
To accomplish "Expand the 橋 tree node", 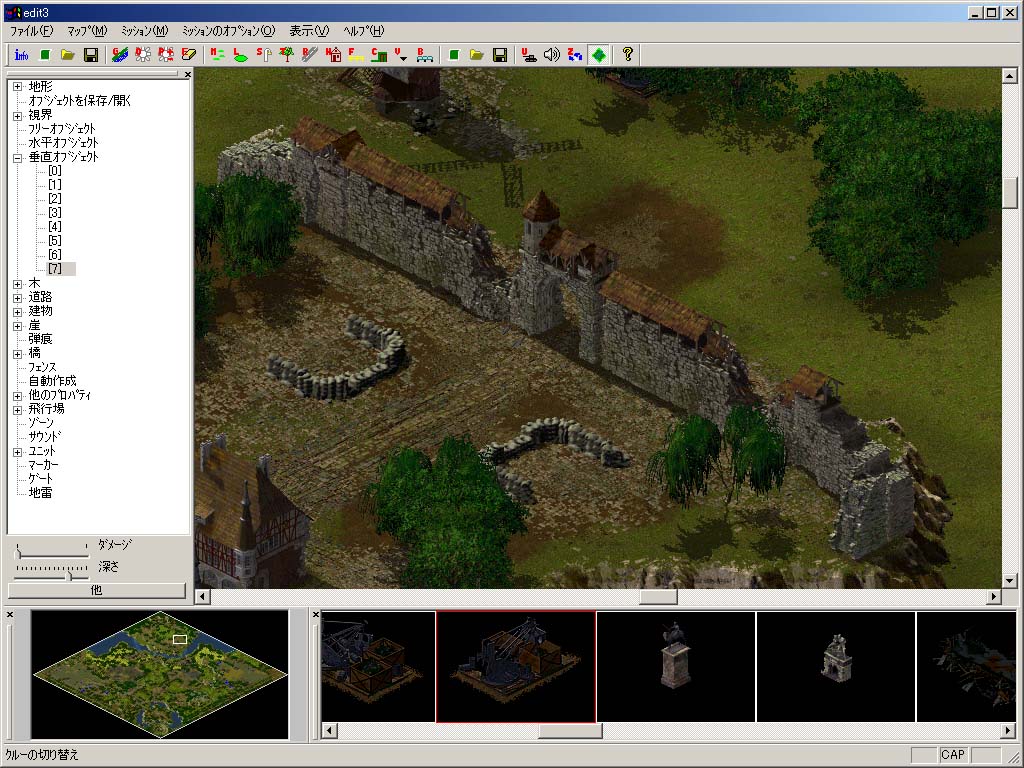I will (x=18, y=354).
